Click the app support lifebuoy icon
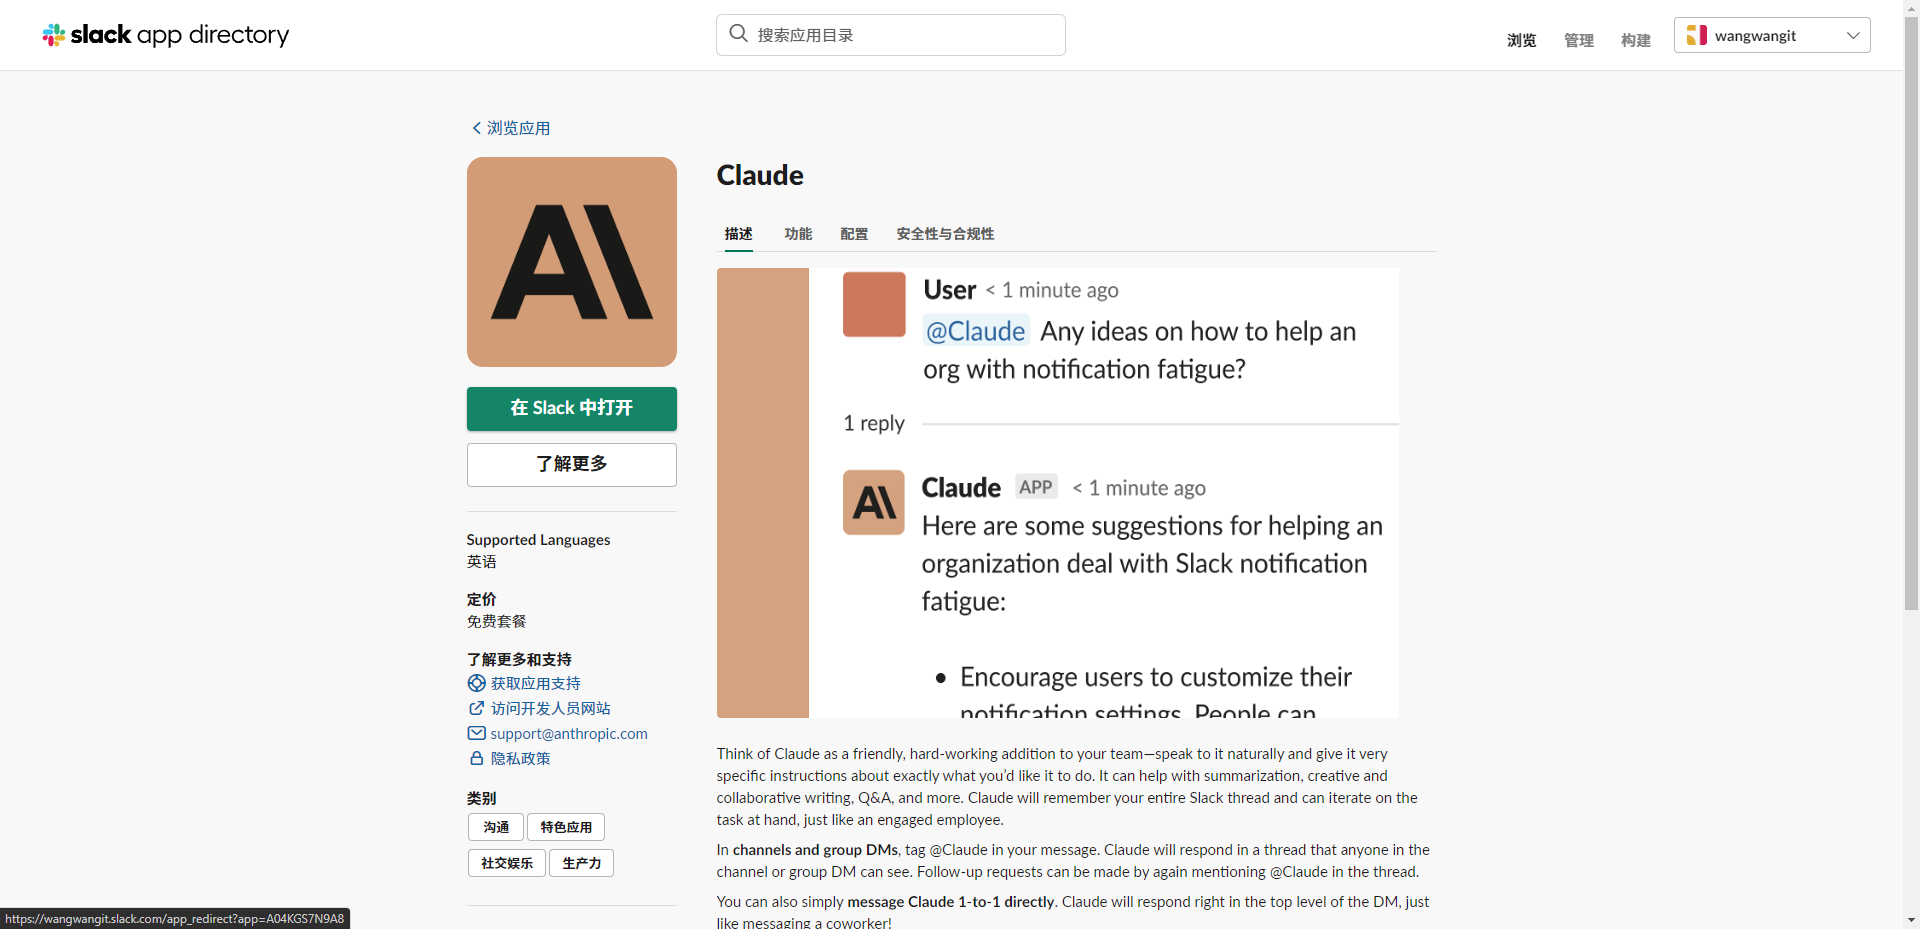The image size is (1920, 929). coord(477,683)
